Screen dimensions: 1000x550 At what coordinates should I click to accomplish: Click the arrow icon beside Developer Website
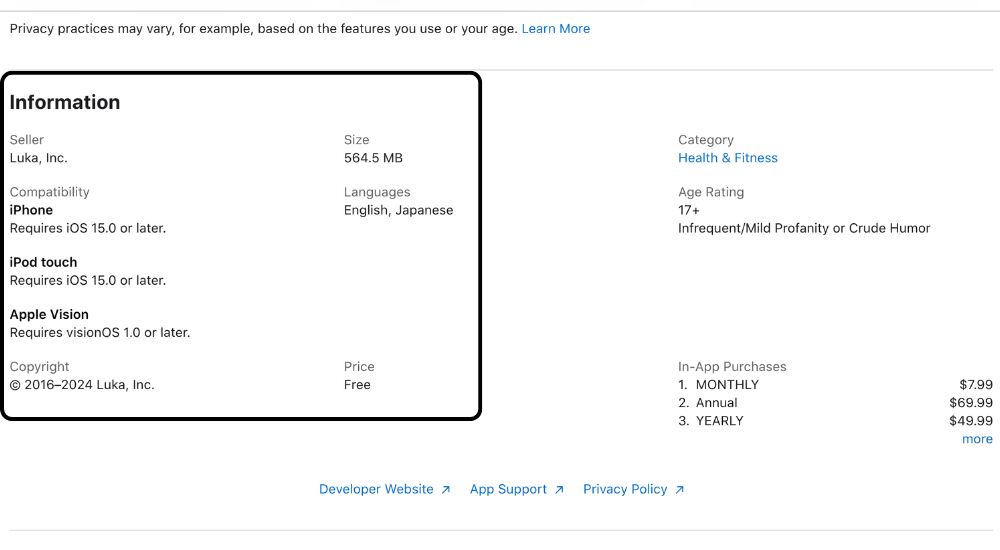(x=446, y=490)
